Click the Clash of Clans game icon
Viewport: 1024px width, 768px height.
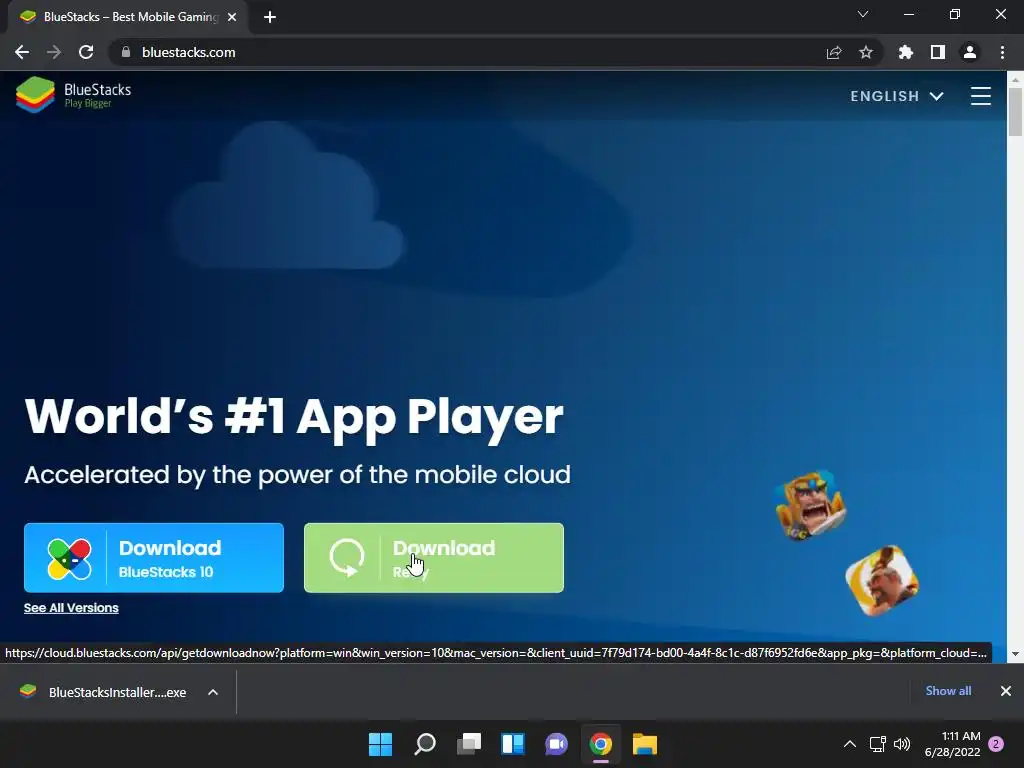[882, 581]
